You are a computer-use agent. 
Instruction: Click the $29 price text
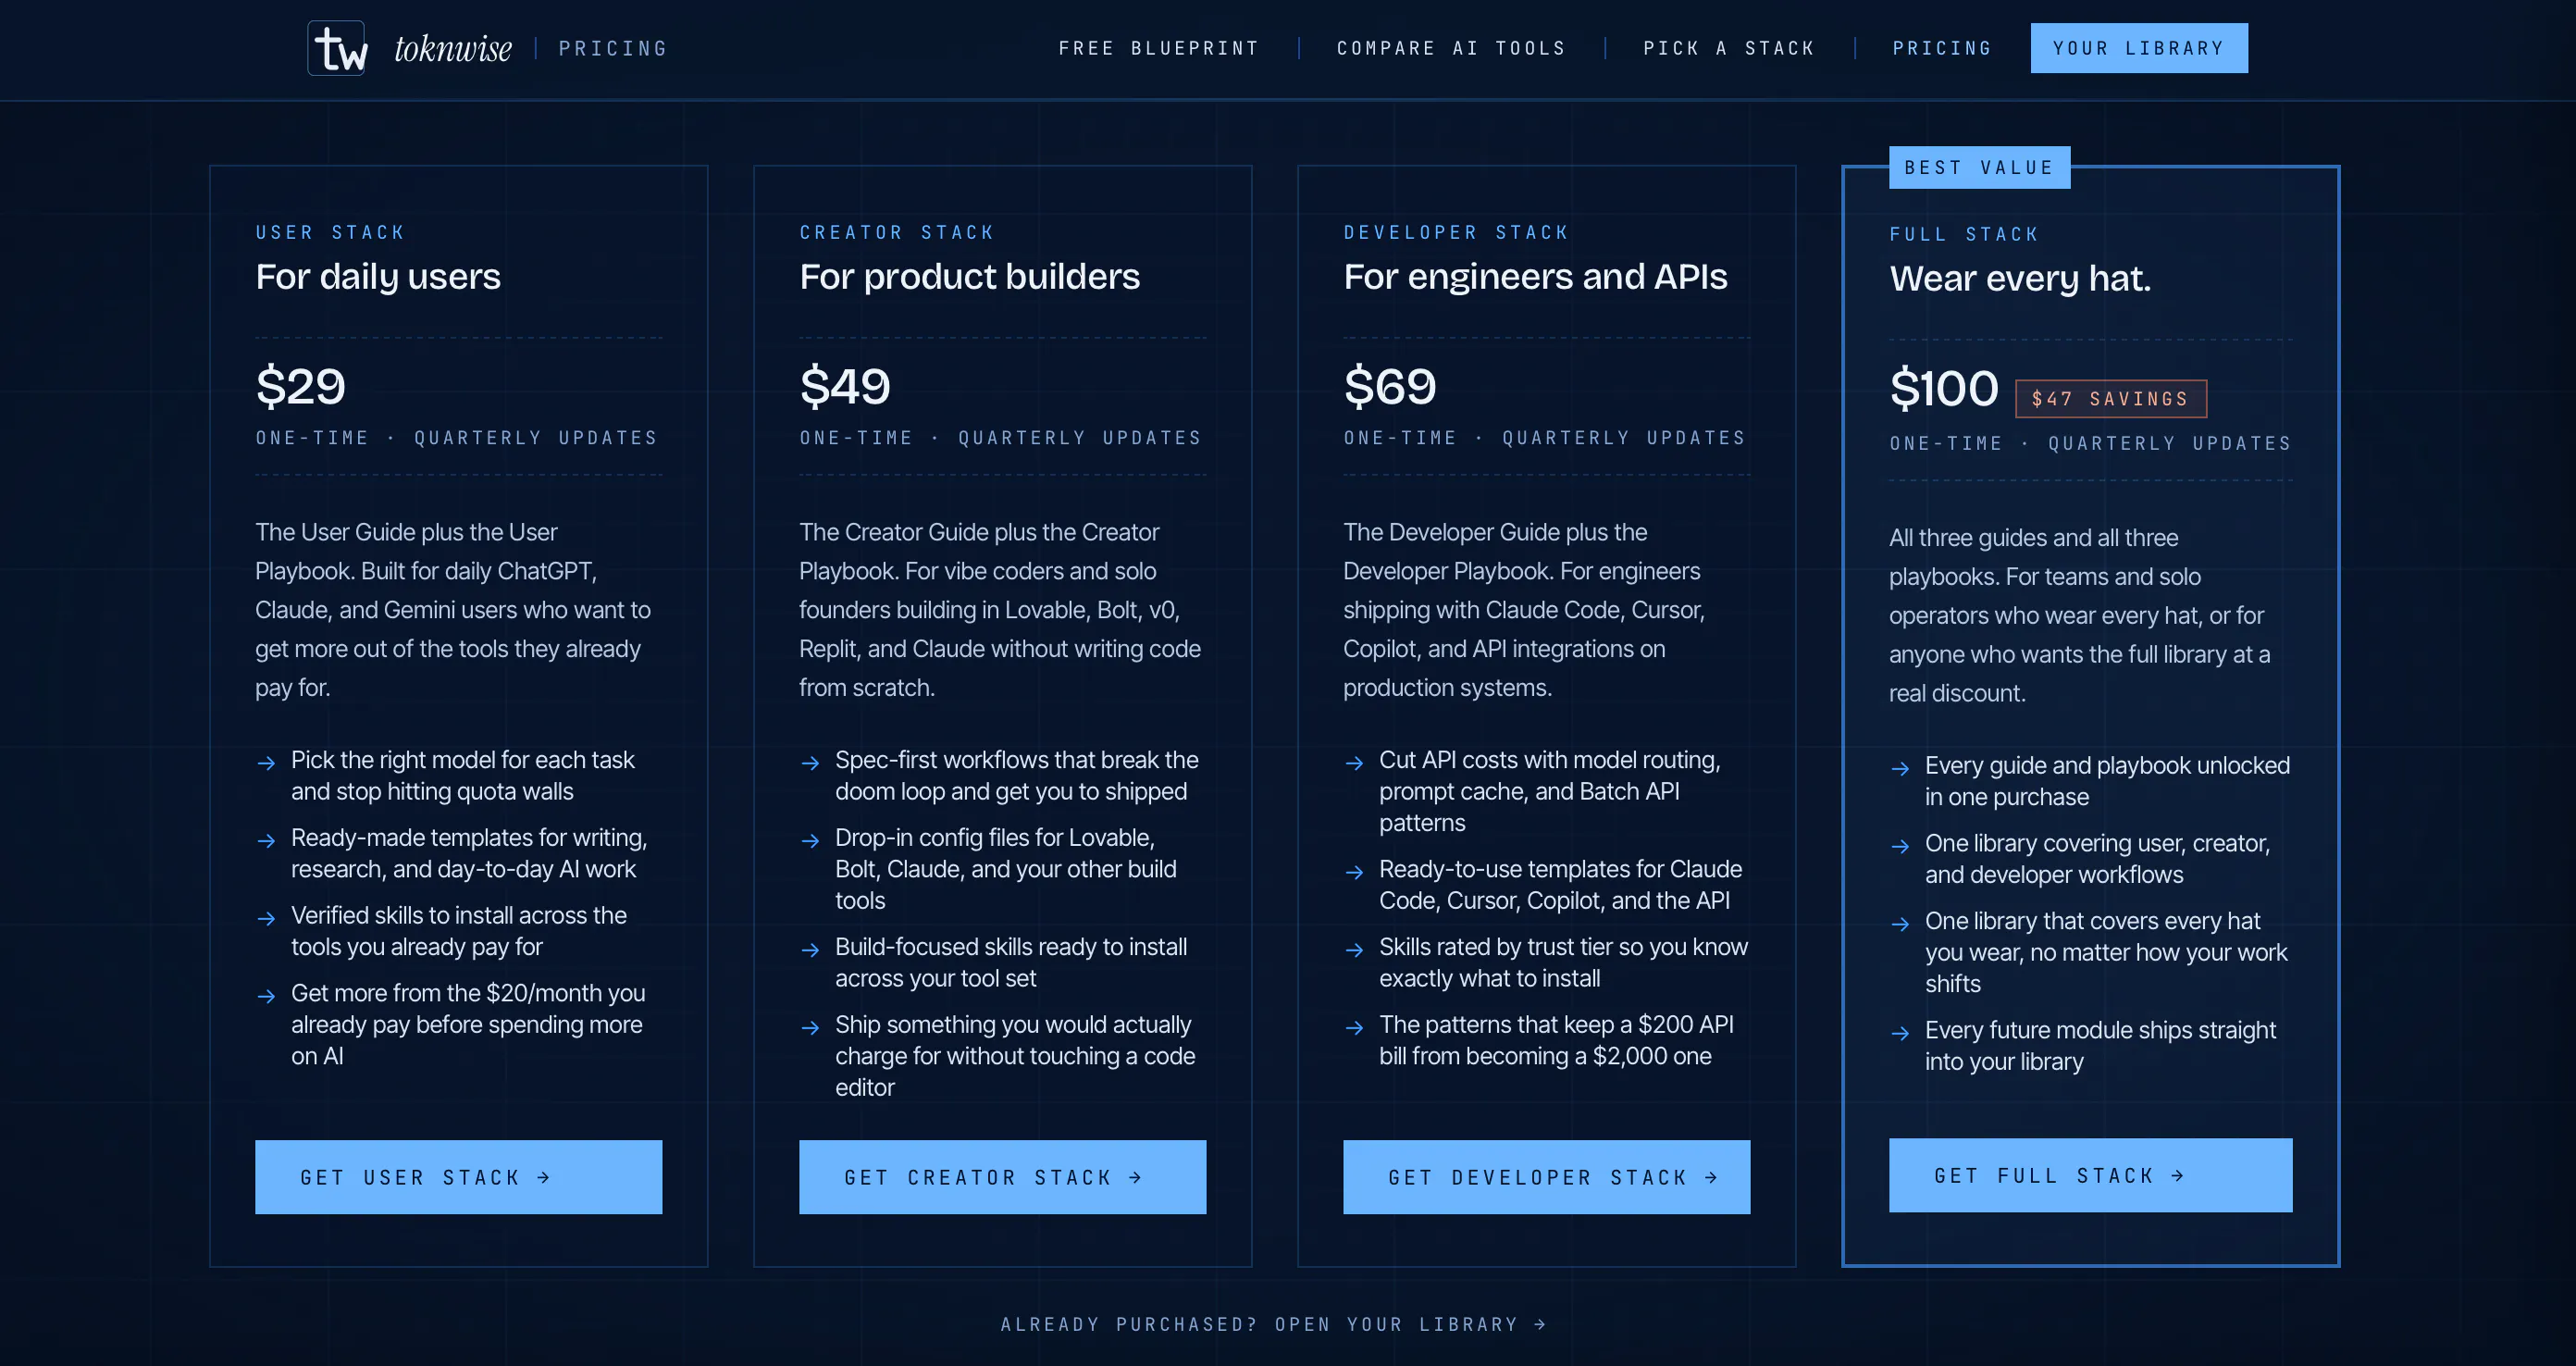click(x=300, y=386)
